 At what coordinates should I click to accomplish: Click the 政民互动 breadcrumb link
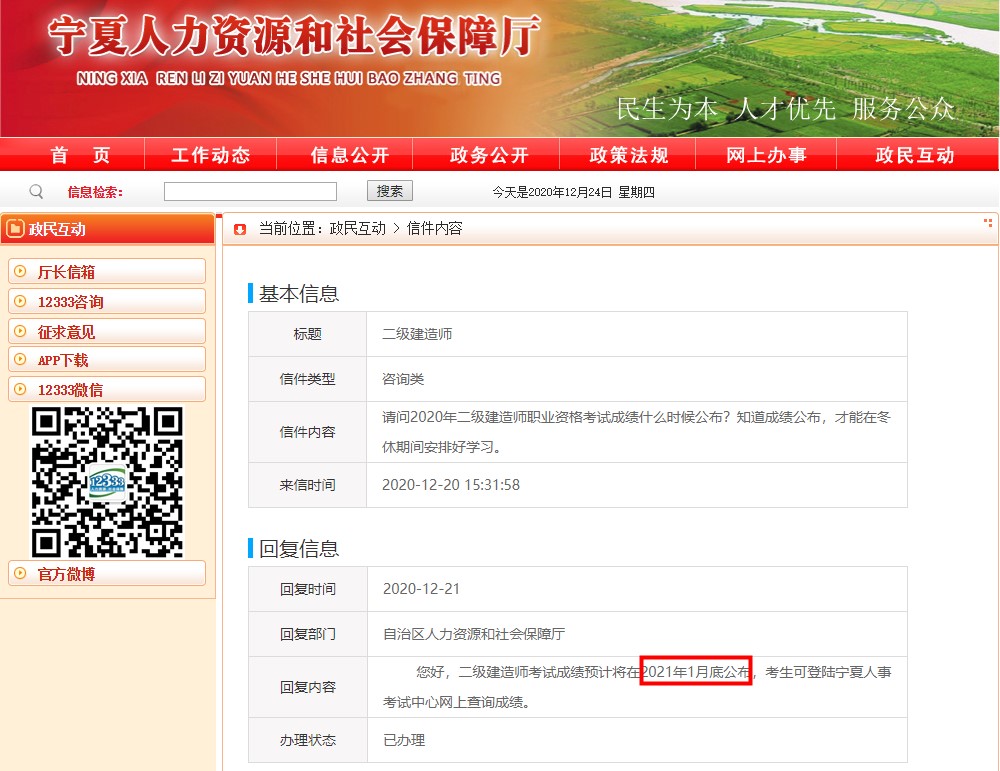[x=357, y=229]
